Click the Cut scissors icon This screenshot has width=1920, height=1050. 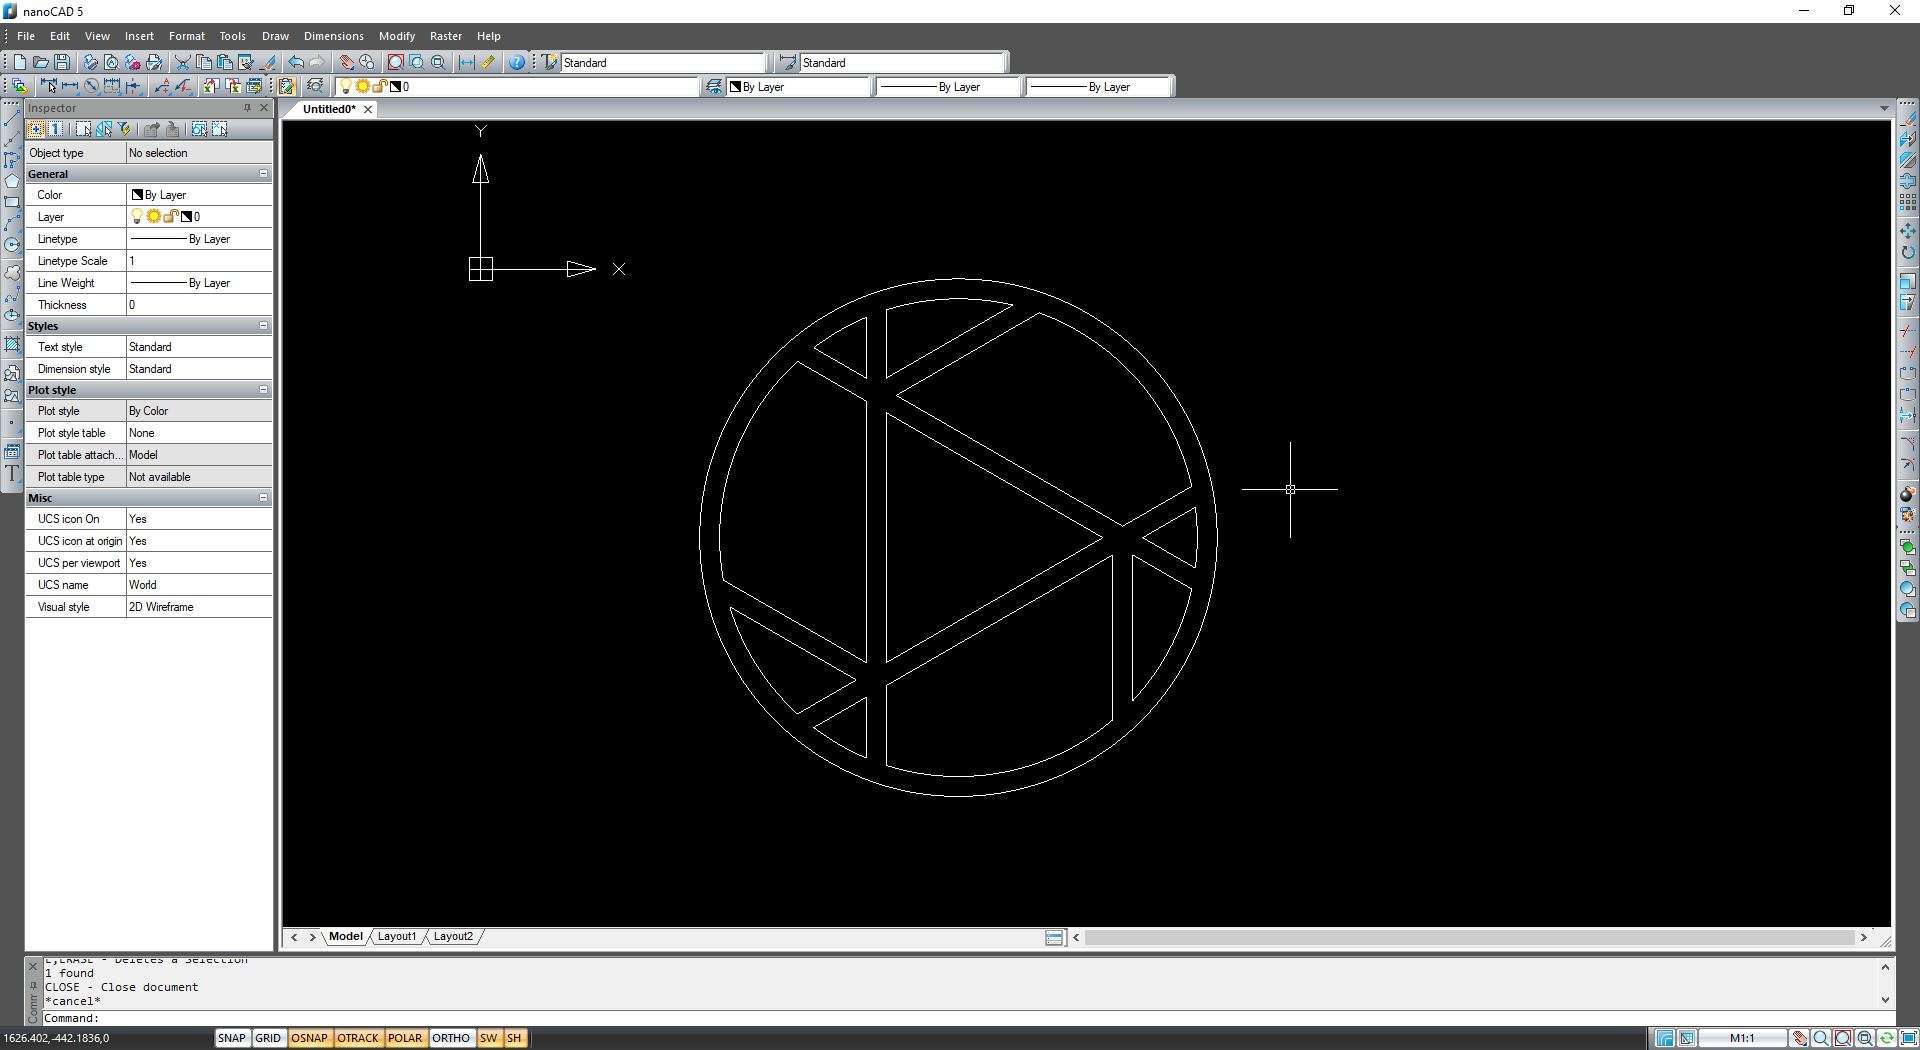pyautogui.click(x=183, y=62)
